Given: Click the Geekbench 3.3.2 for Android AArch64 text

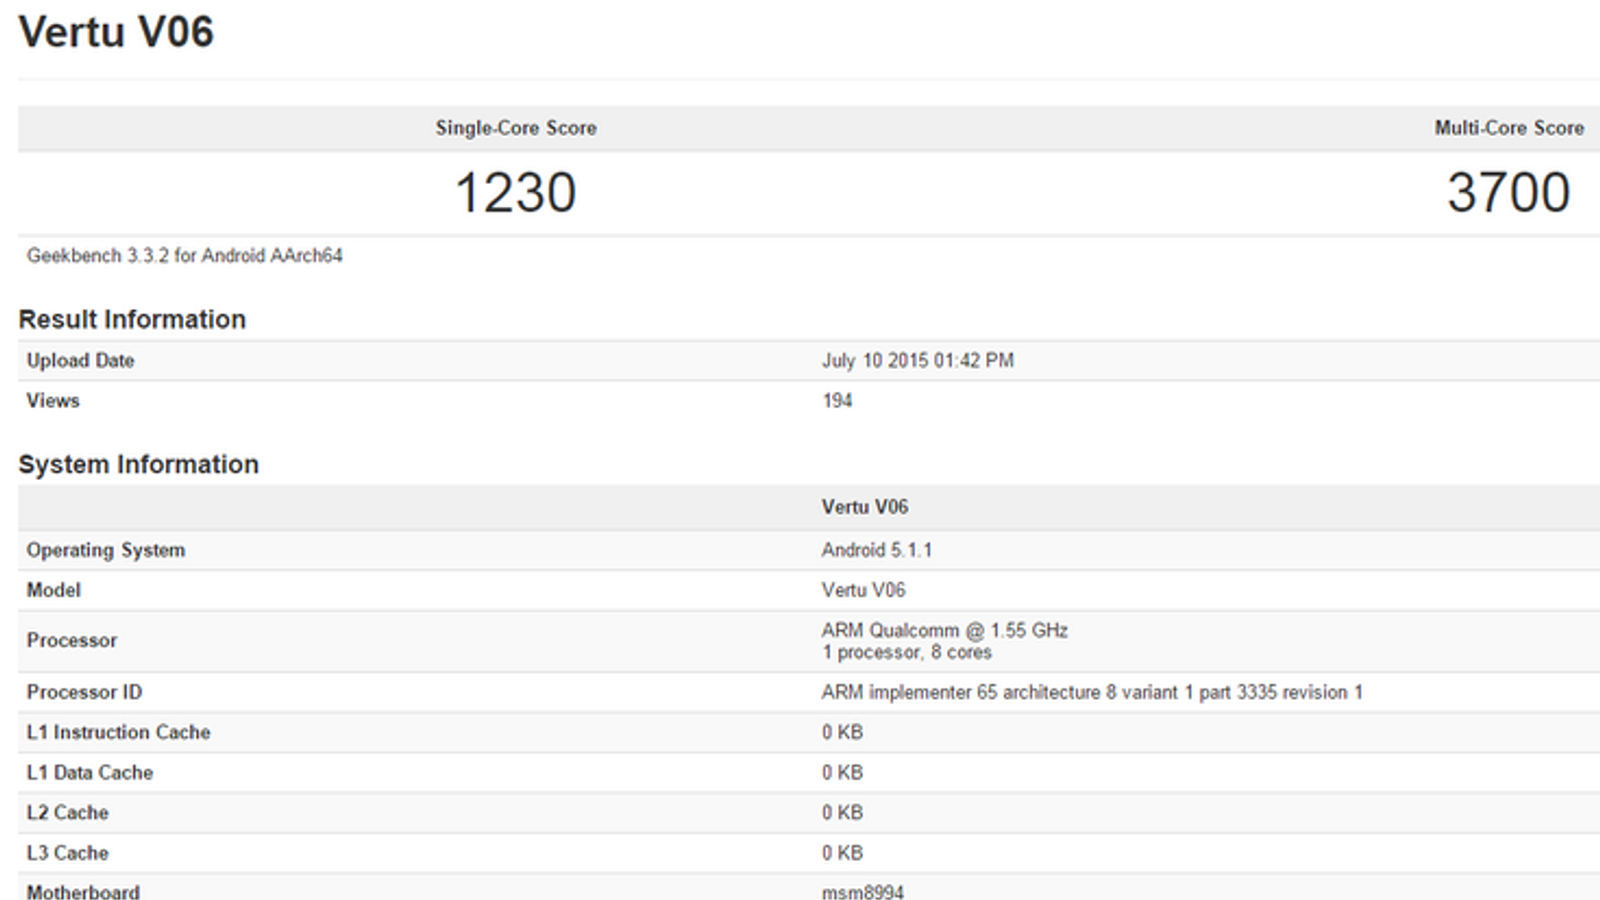Looking at the screenshot, I should click(x=184, y=256).
